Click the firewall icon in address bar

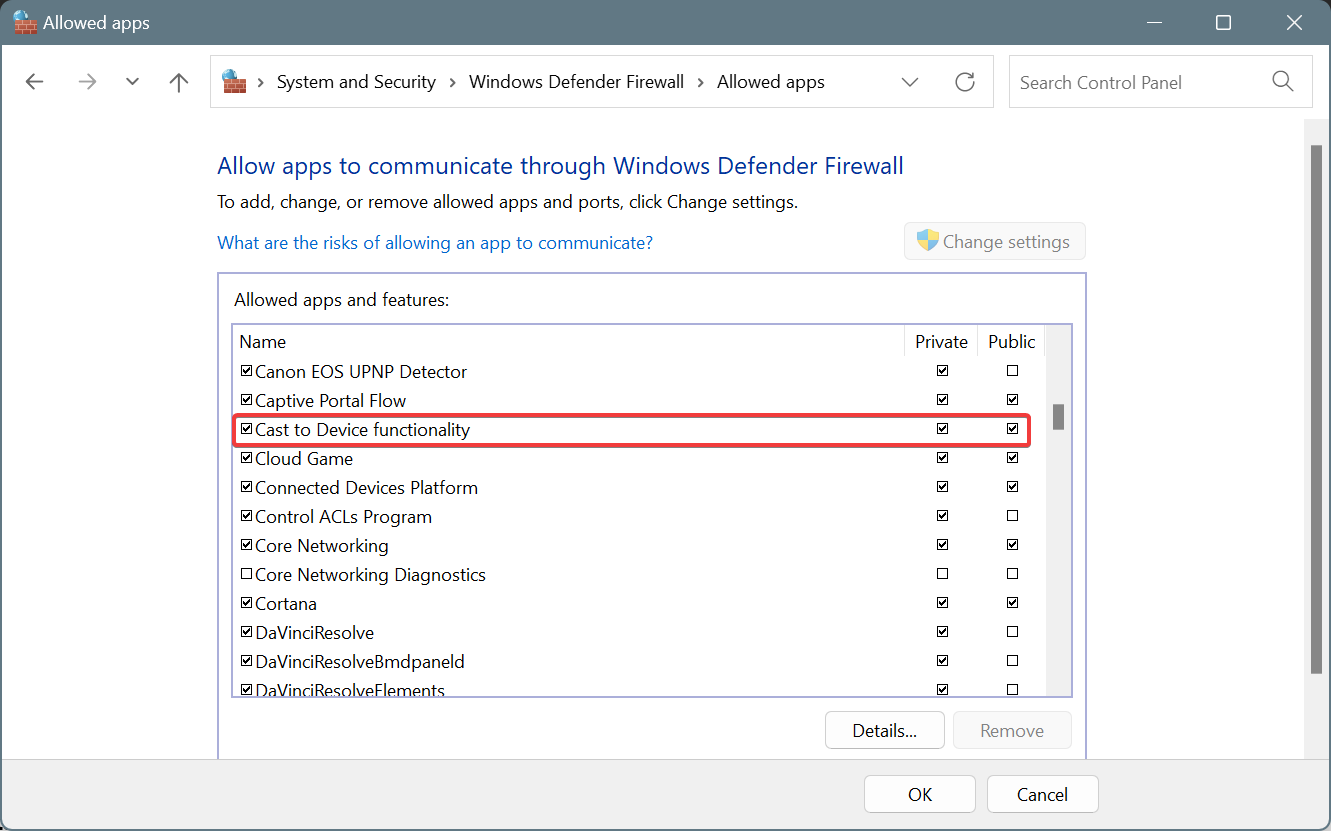coord(234,82)
